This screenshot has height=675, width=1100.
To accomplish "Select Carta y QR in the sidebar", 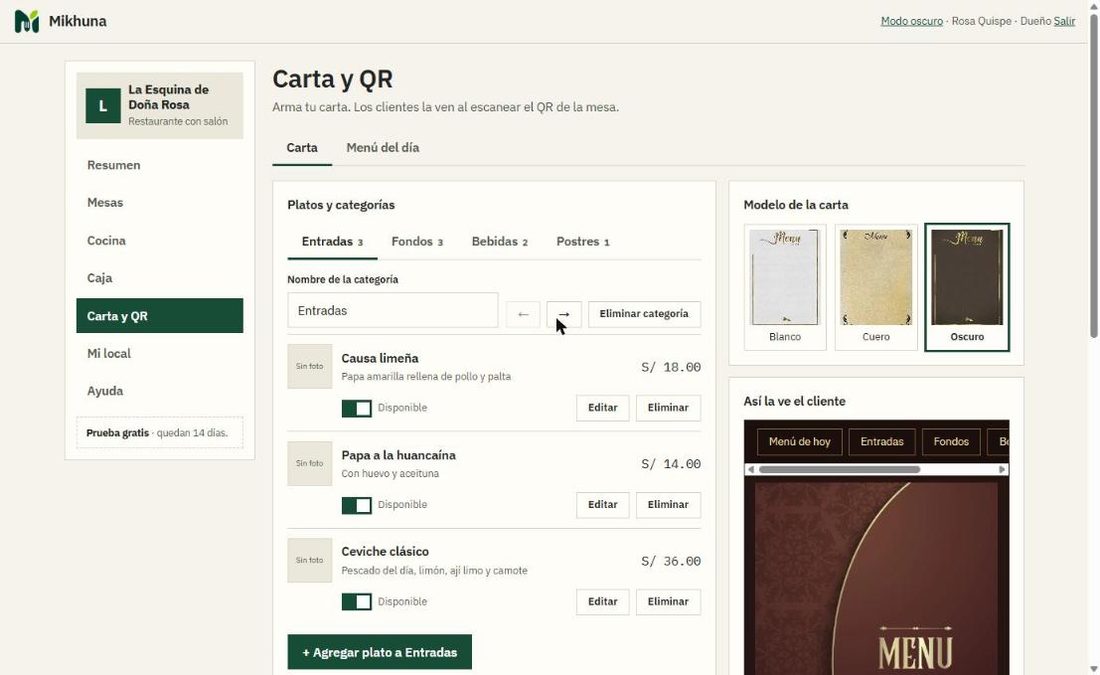I will coord(160,316).
